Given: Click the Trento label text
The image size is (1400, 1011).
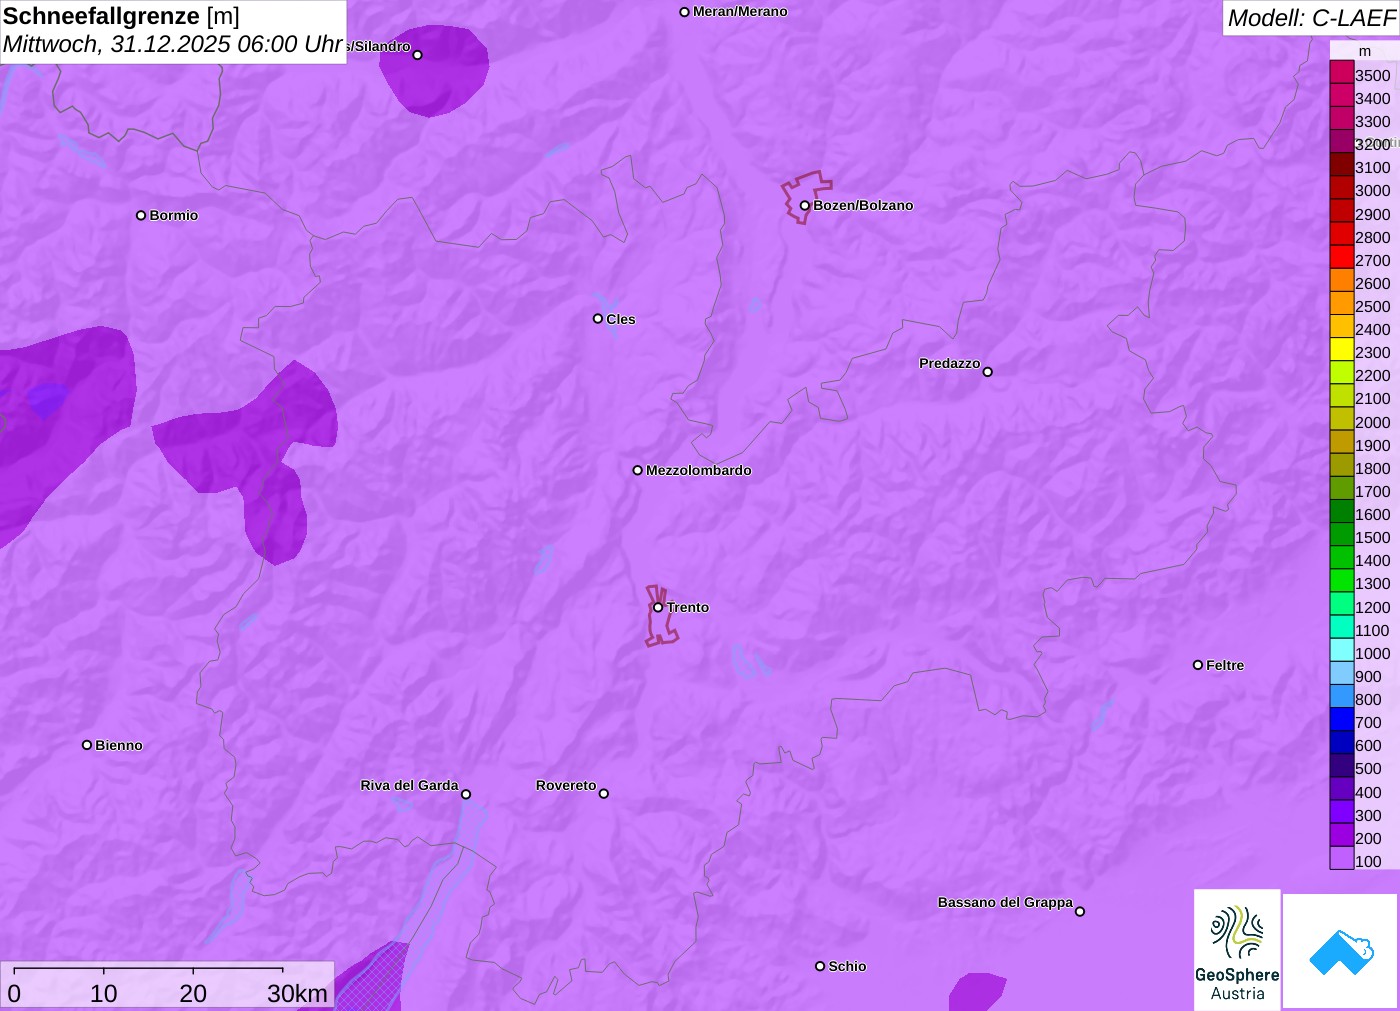Looking at the screenshot, I should point(688,607).
